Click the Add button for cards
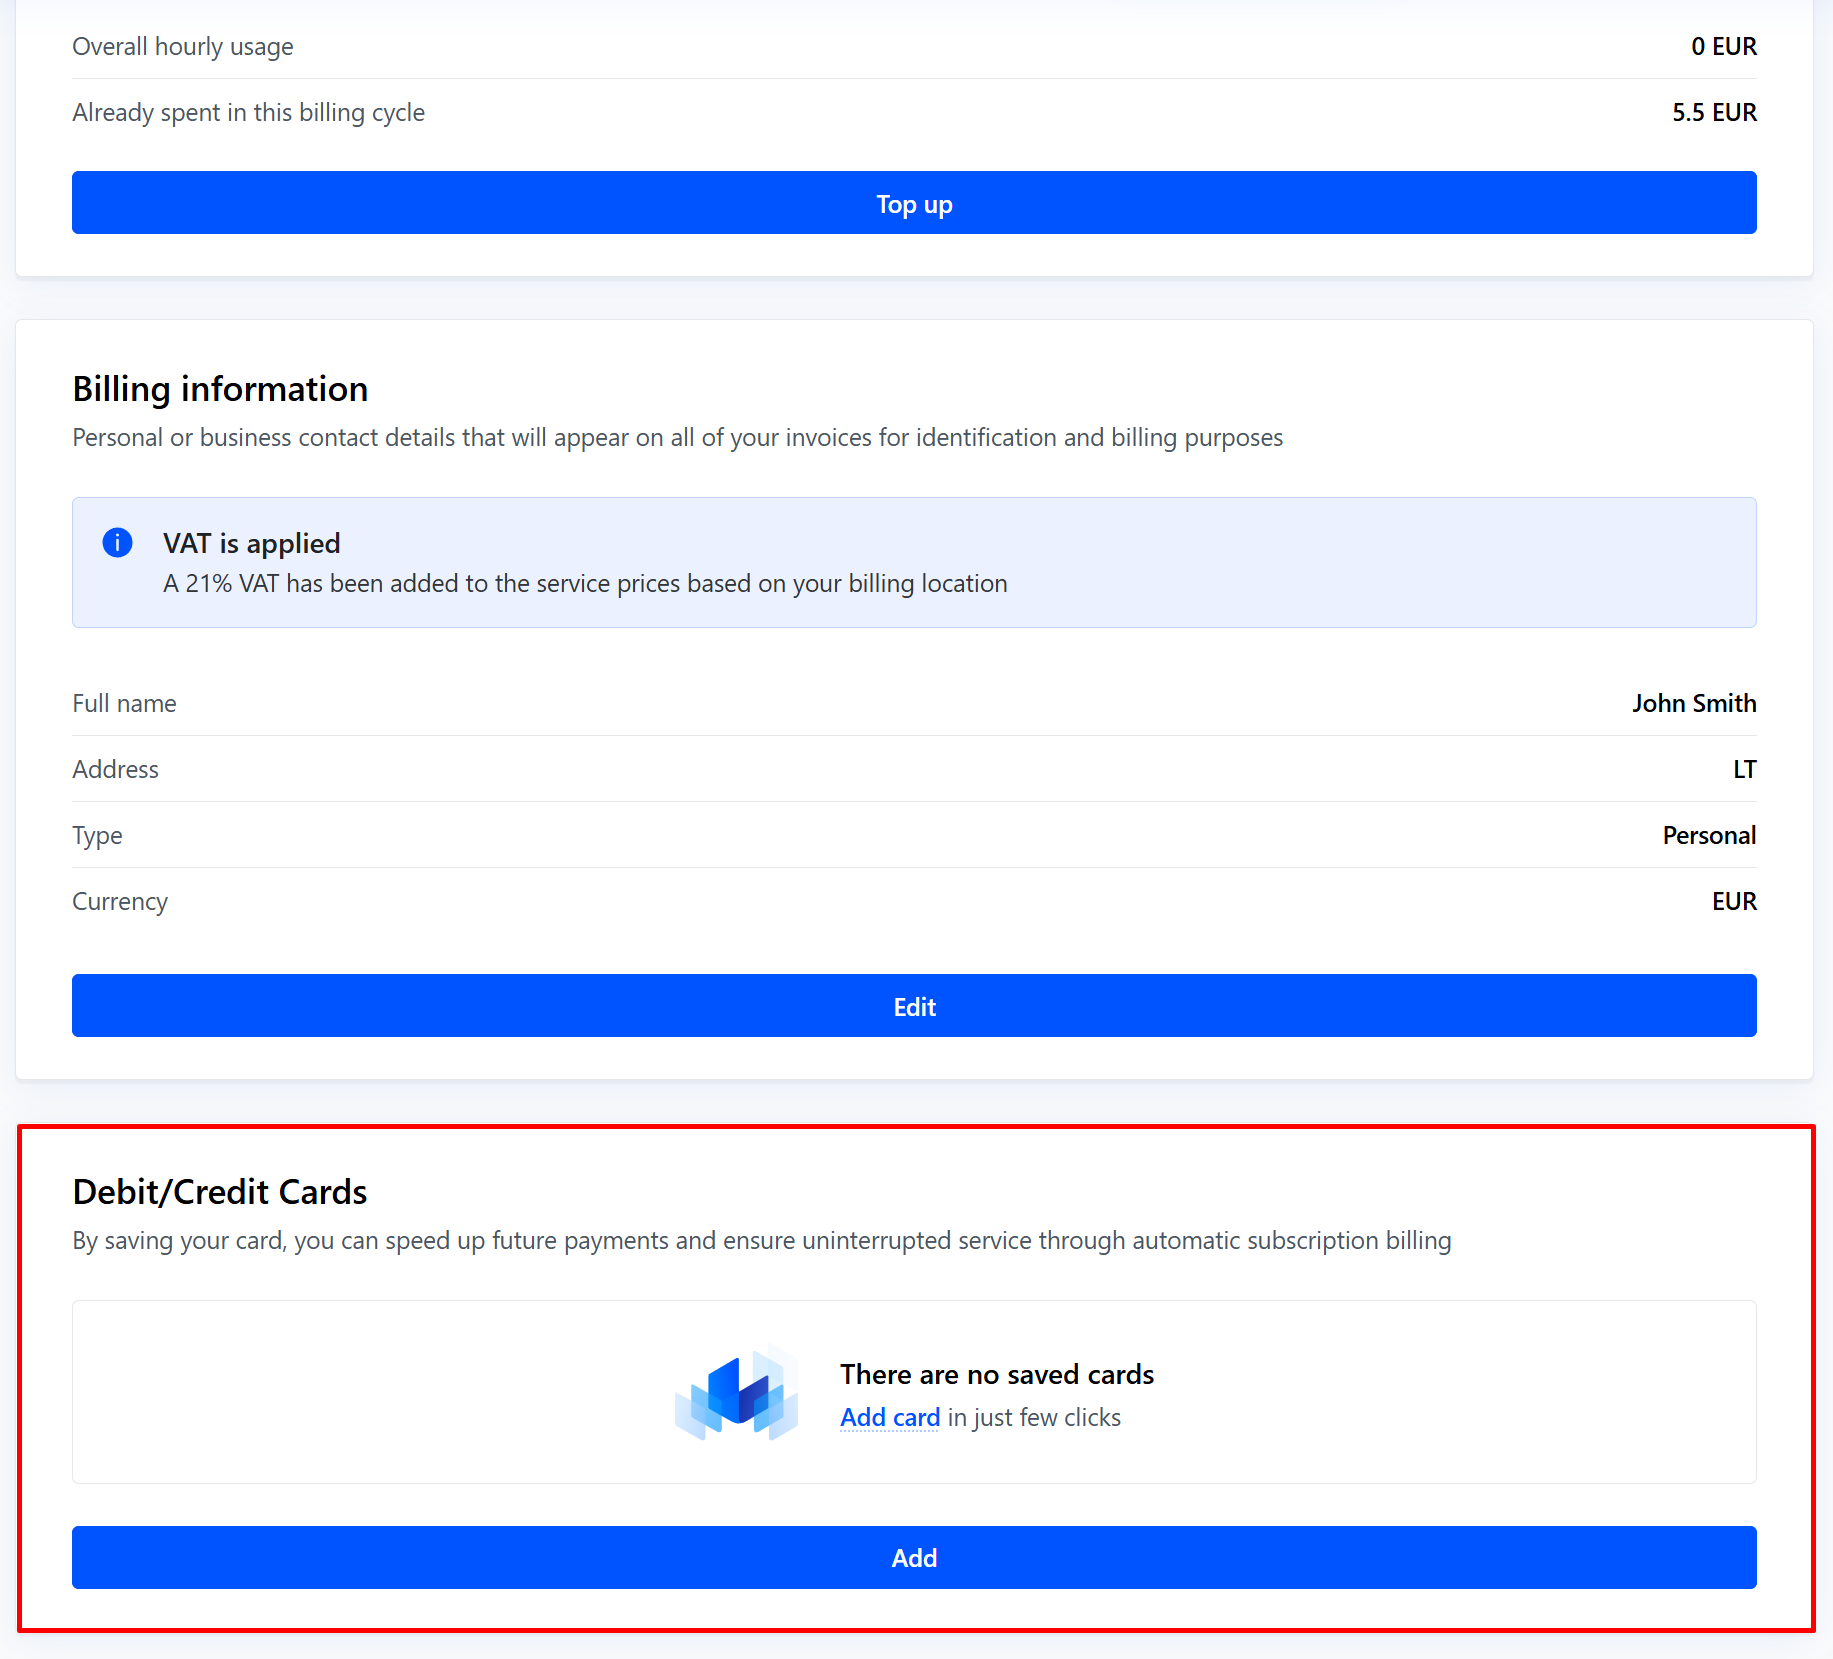This screenshot has height=1659, width=1833. pyautogui.click(x=914, y=1557)
